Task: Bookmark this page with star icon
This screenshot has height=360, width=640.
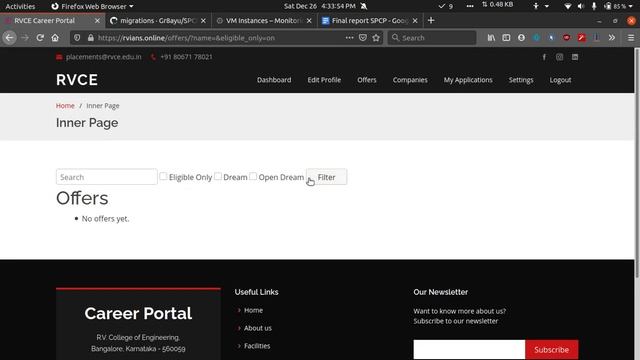Action: [x=376, y=38]
